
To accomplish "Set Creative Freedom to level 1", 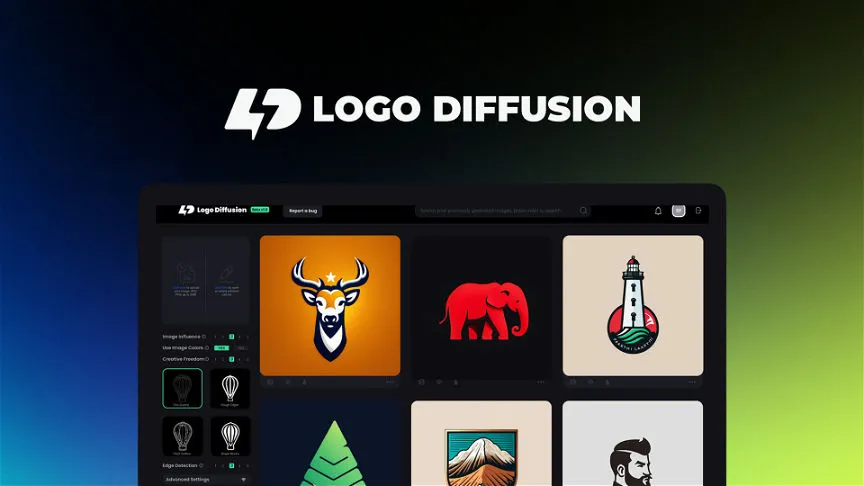I will [x=215, y=359].
